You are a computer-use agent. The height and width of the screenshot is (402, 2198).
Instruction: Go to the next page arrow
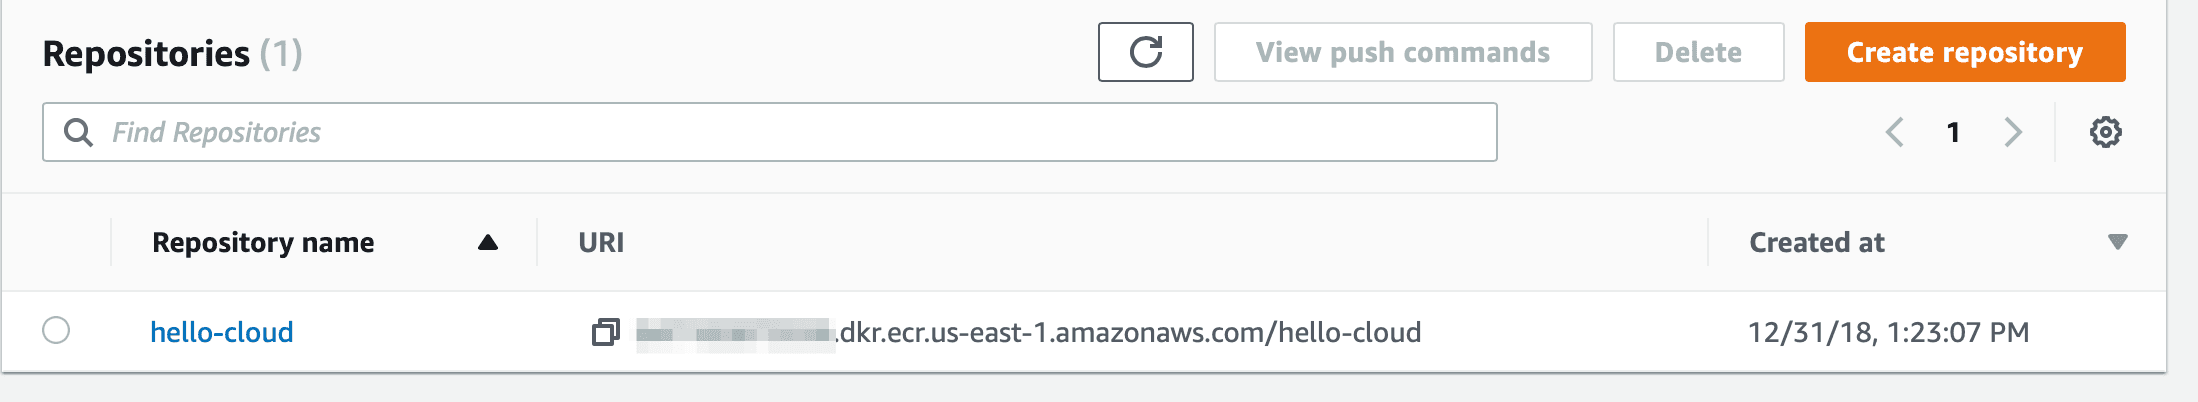click(2013, 132)
